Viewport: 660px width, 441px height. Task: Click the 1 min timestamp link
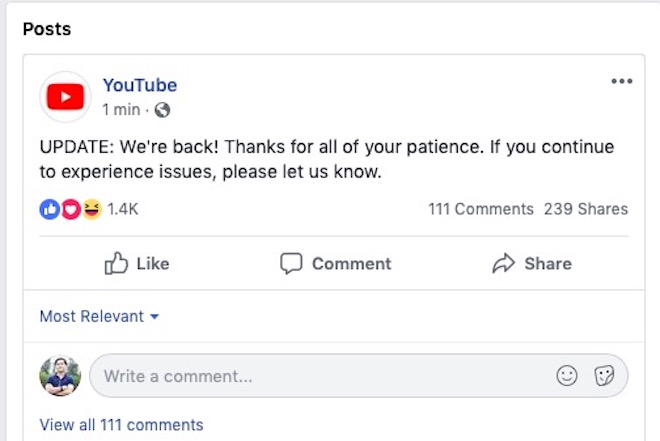pos(121,109)
